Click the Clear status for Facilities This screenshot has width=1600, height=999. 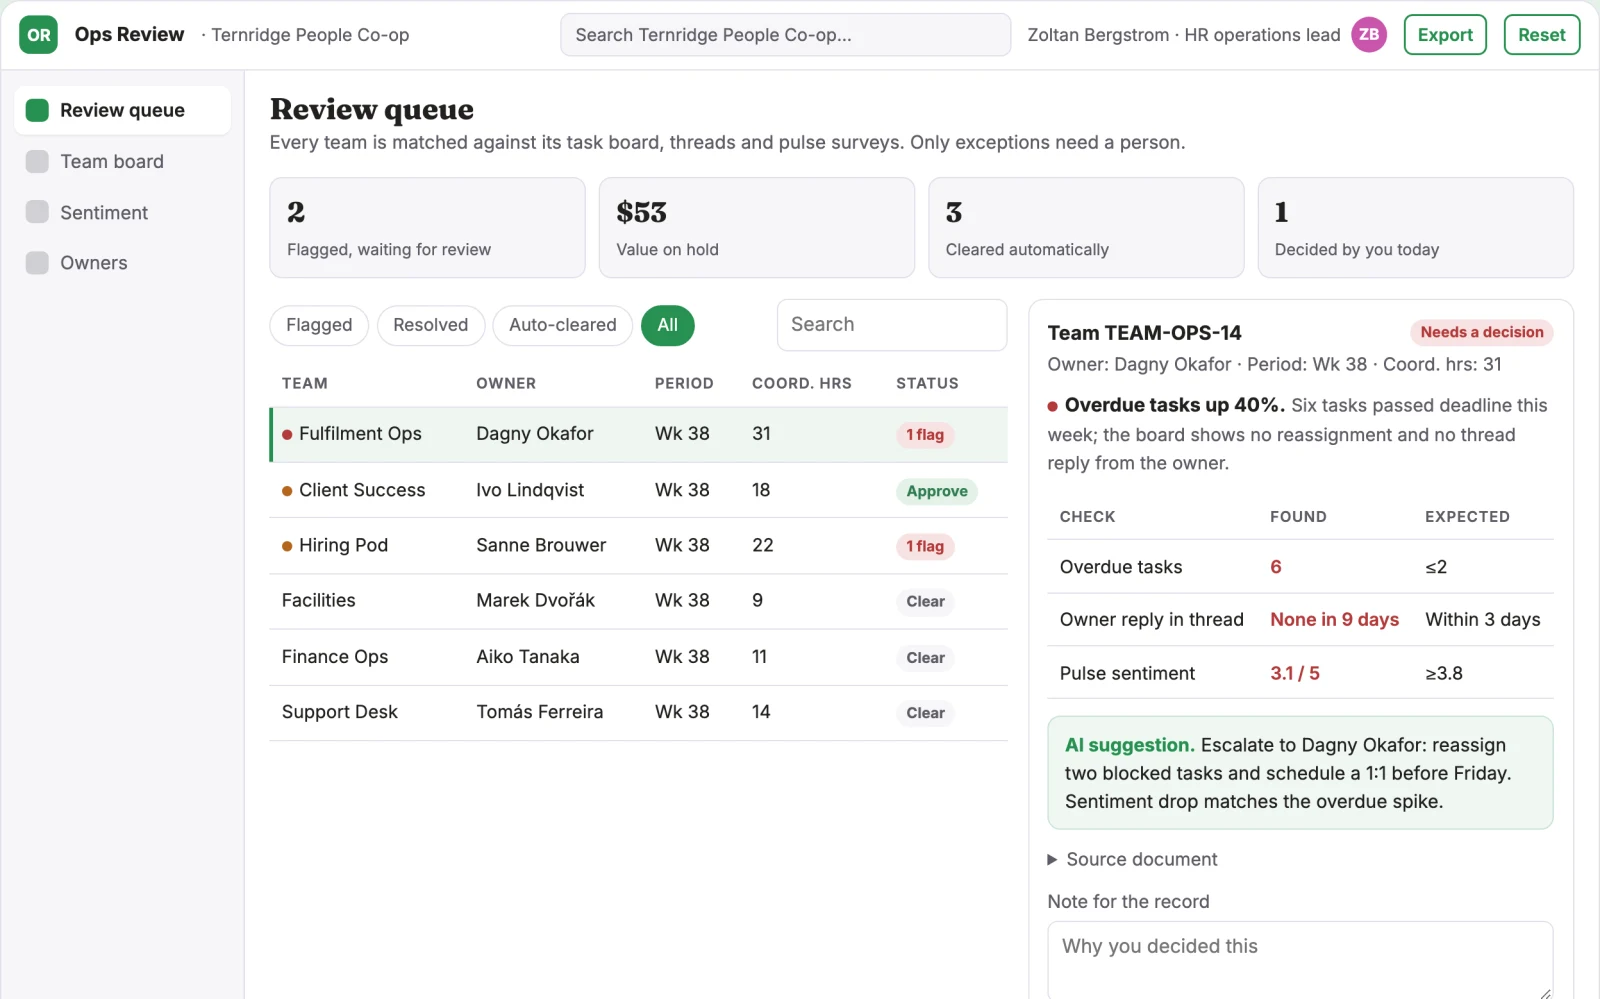(925, 602)
